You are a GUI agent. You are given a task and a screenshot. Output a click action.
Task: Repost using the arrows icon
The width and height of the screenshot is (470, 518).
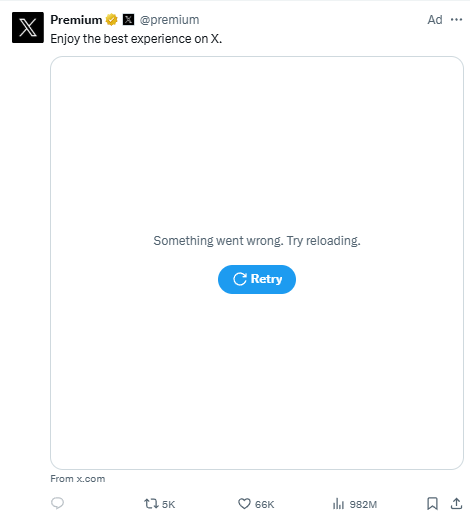[151, 504]
